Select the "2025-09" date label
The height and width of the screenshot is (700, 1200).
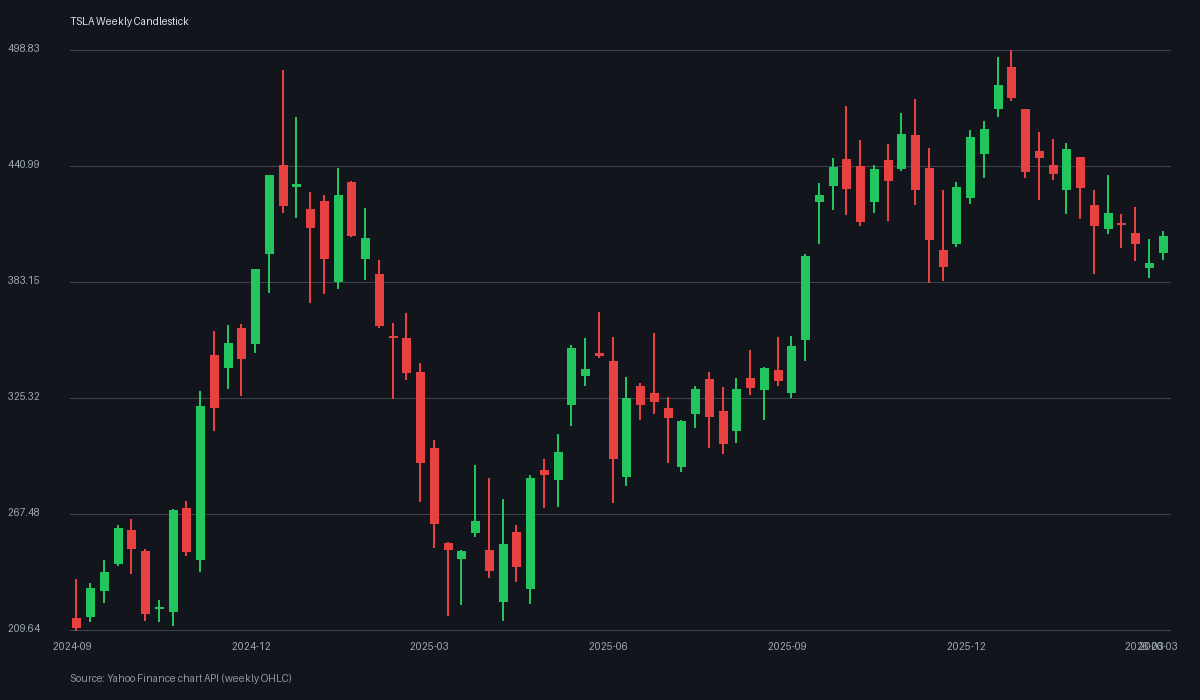pyautogui.click(x=785, y=646)
